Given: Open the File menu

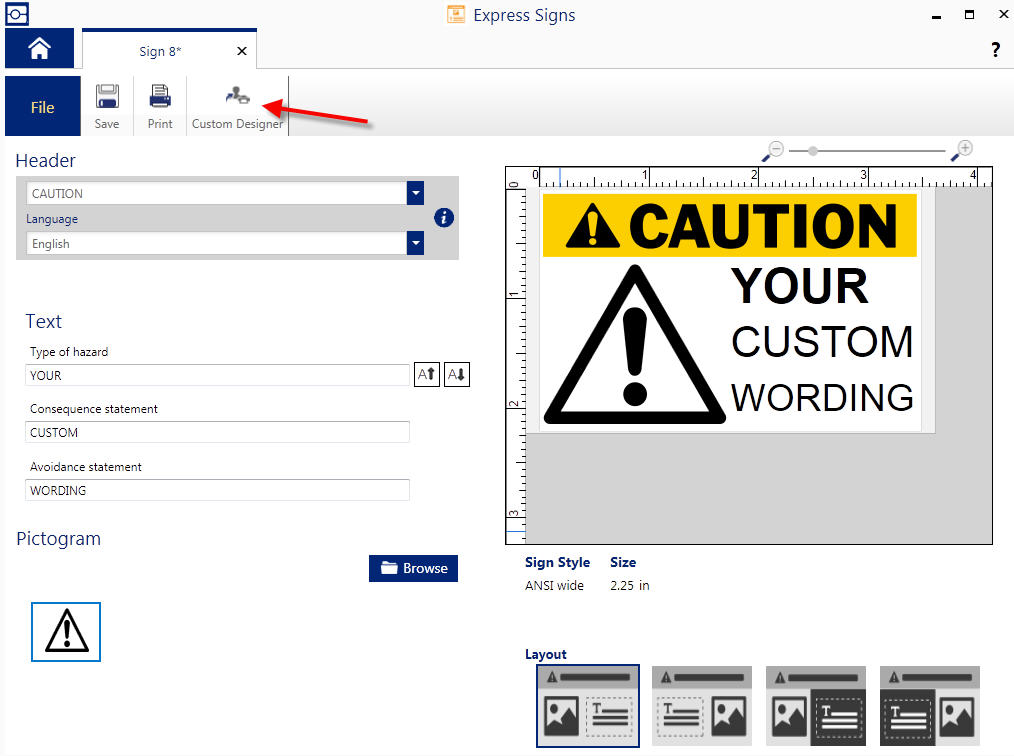Looking at the screenshot, I should point(43,107).
